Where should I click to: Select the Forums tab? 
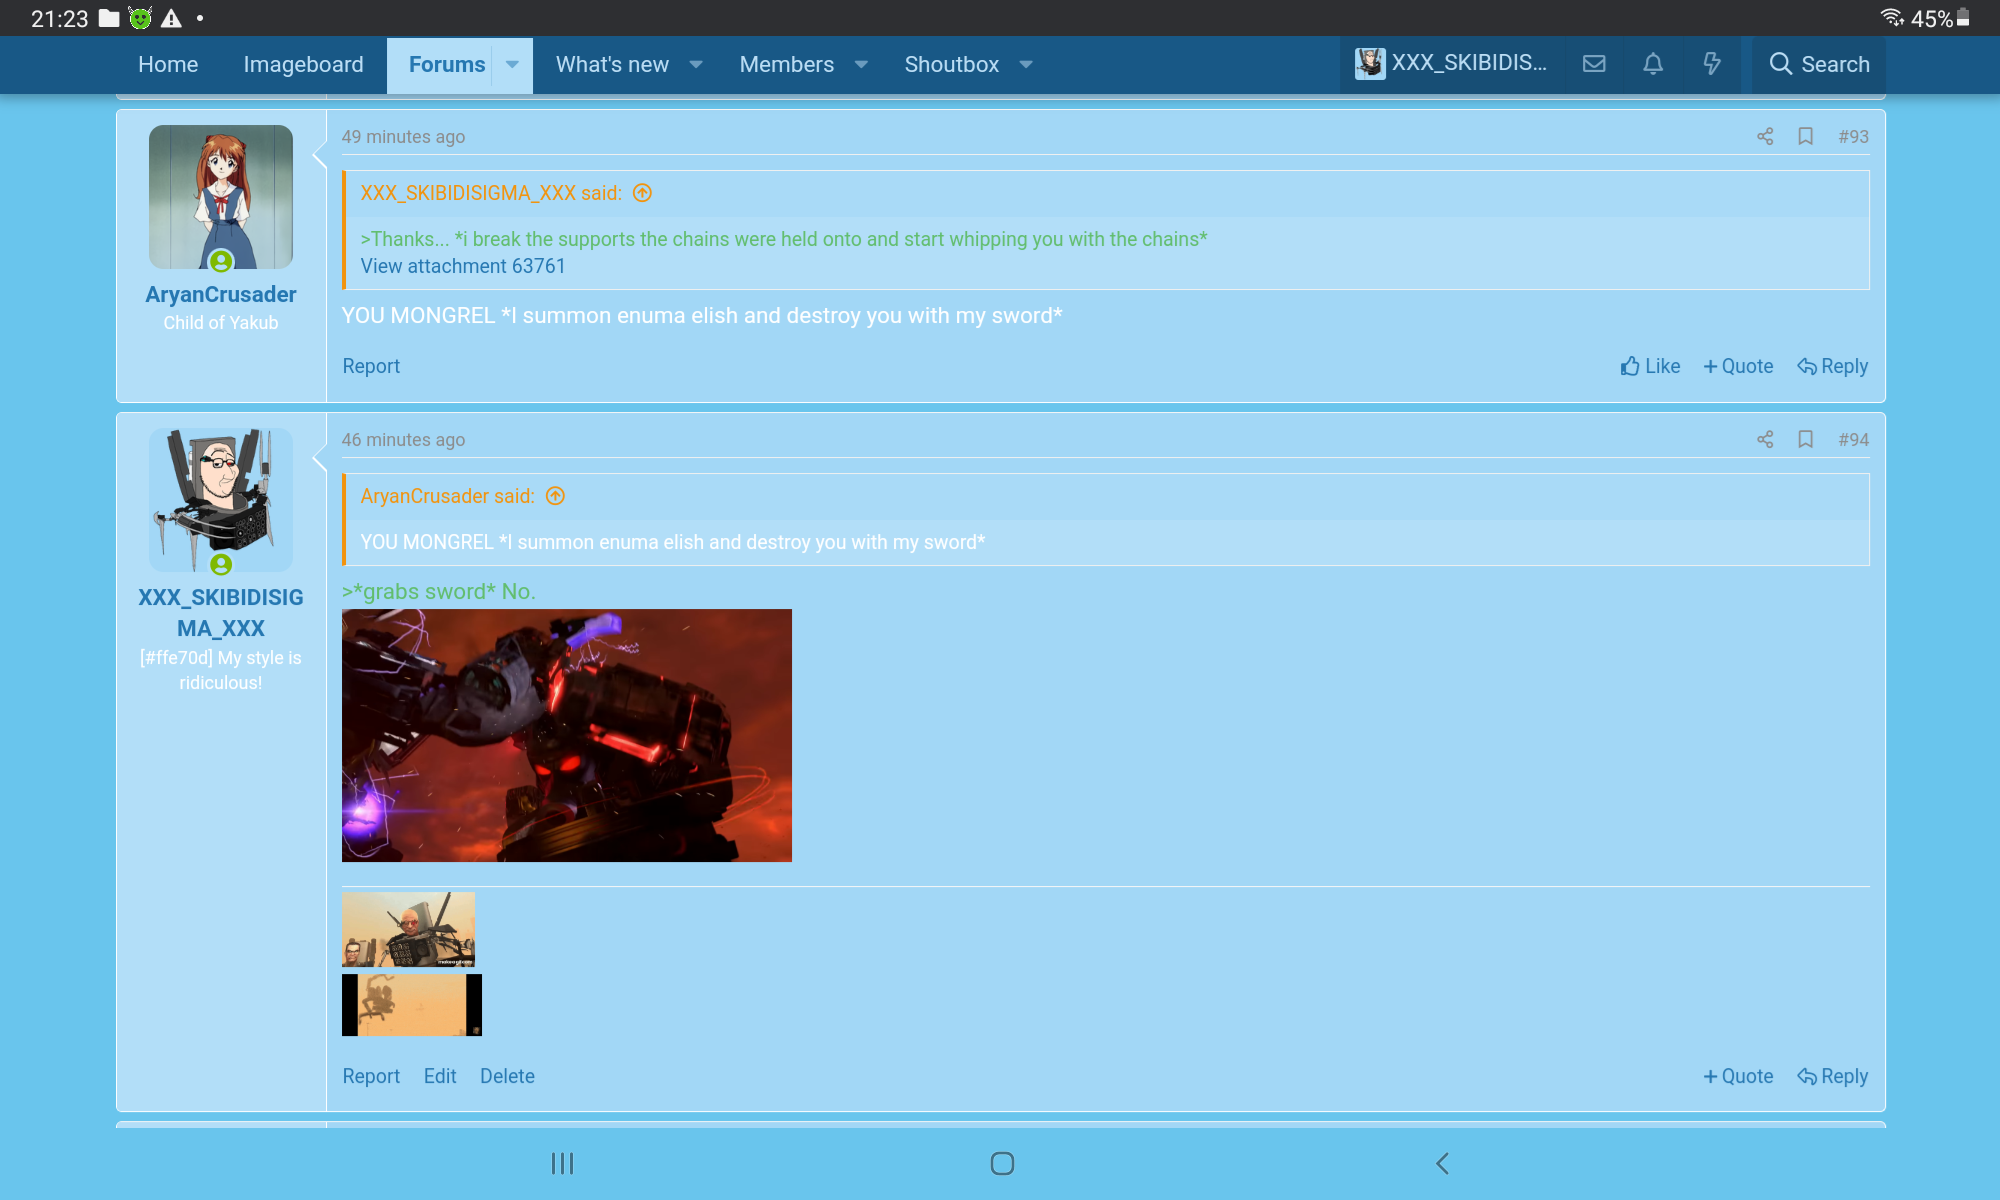pyautogui.click(x=446, y=65)
